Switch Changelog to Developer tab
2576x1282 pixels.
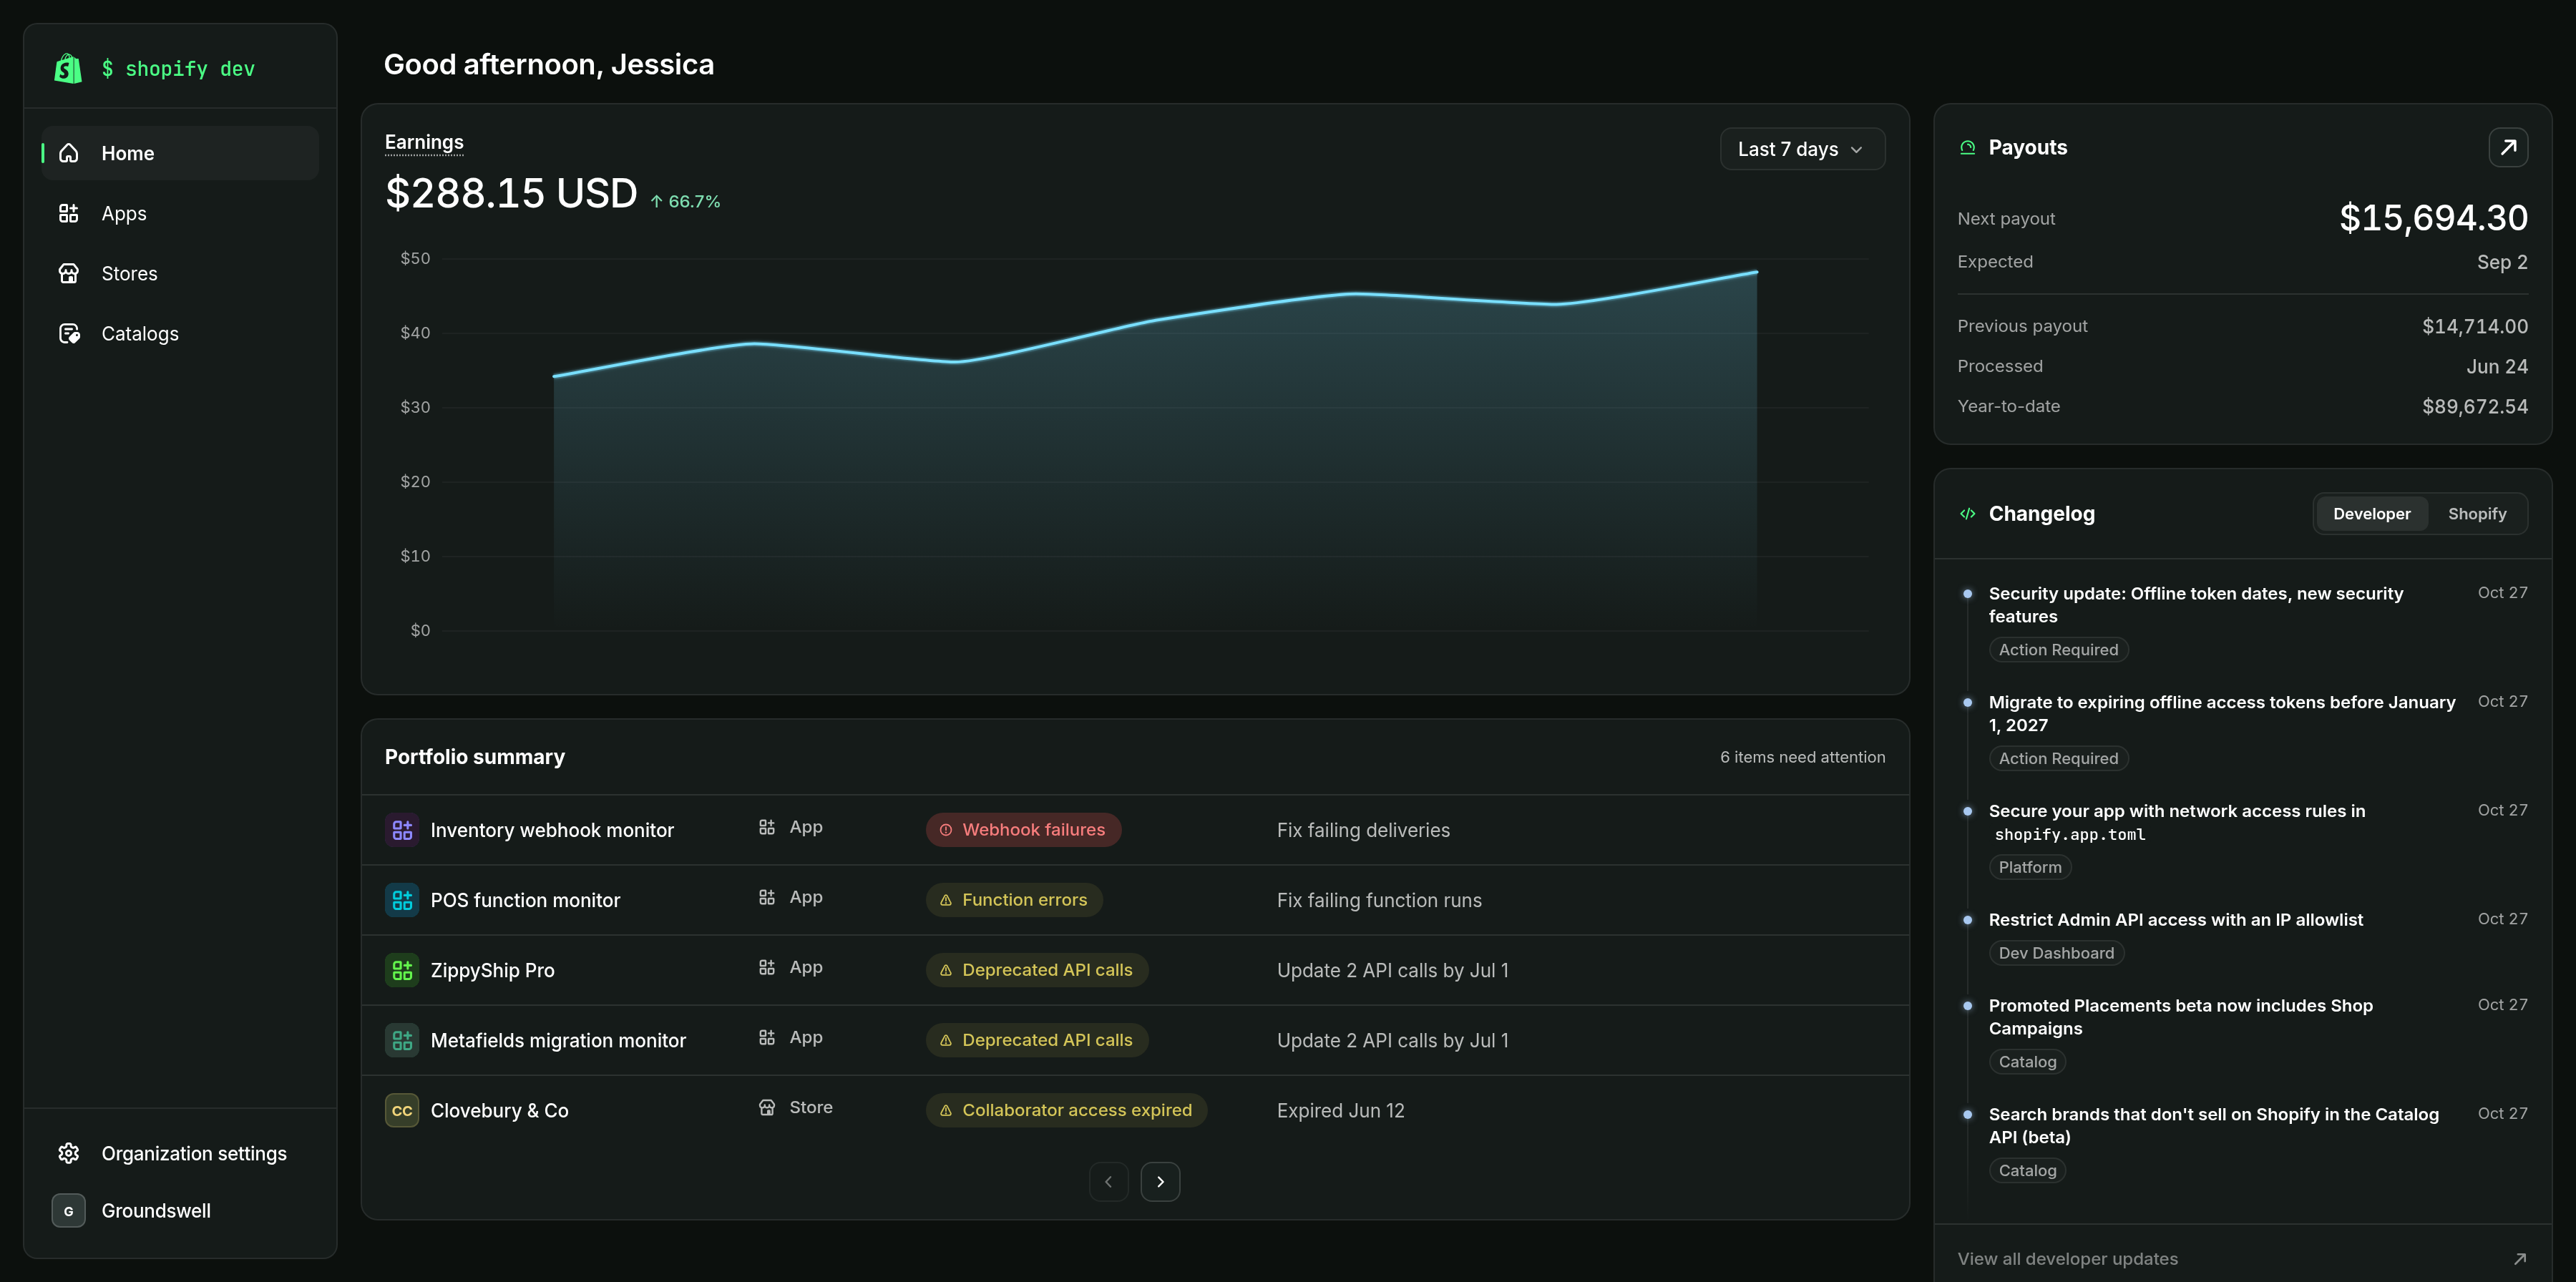coord(2371,514)
